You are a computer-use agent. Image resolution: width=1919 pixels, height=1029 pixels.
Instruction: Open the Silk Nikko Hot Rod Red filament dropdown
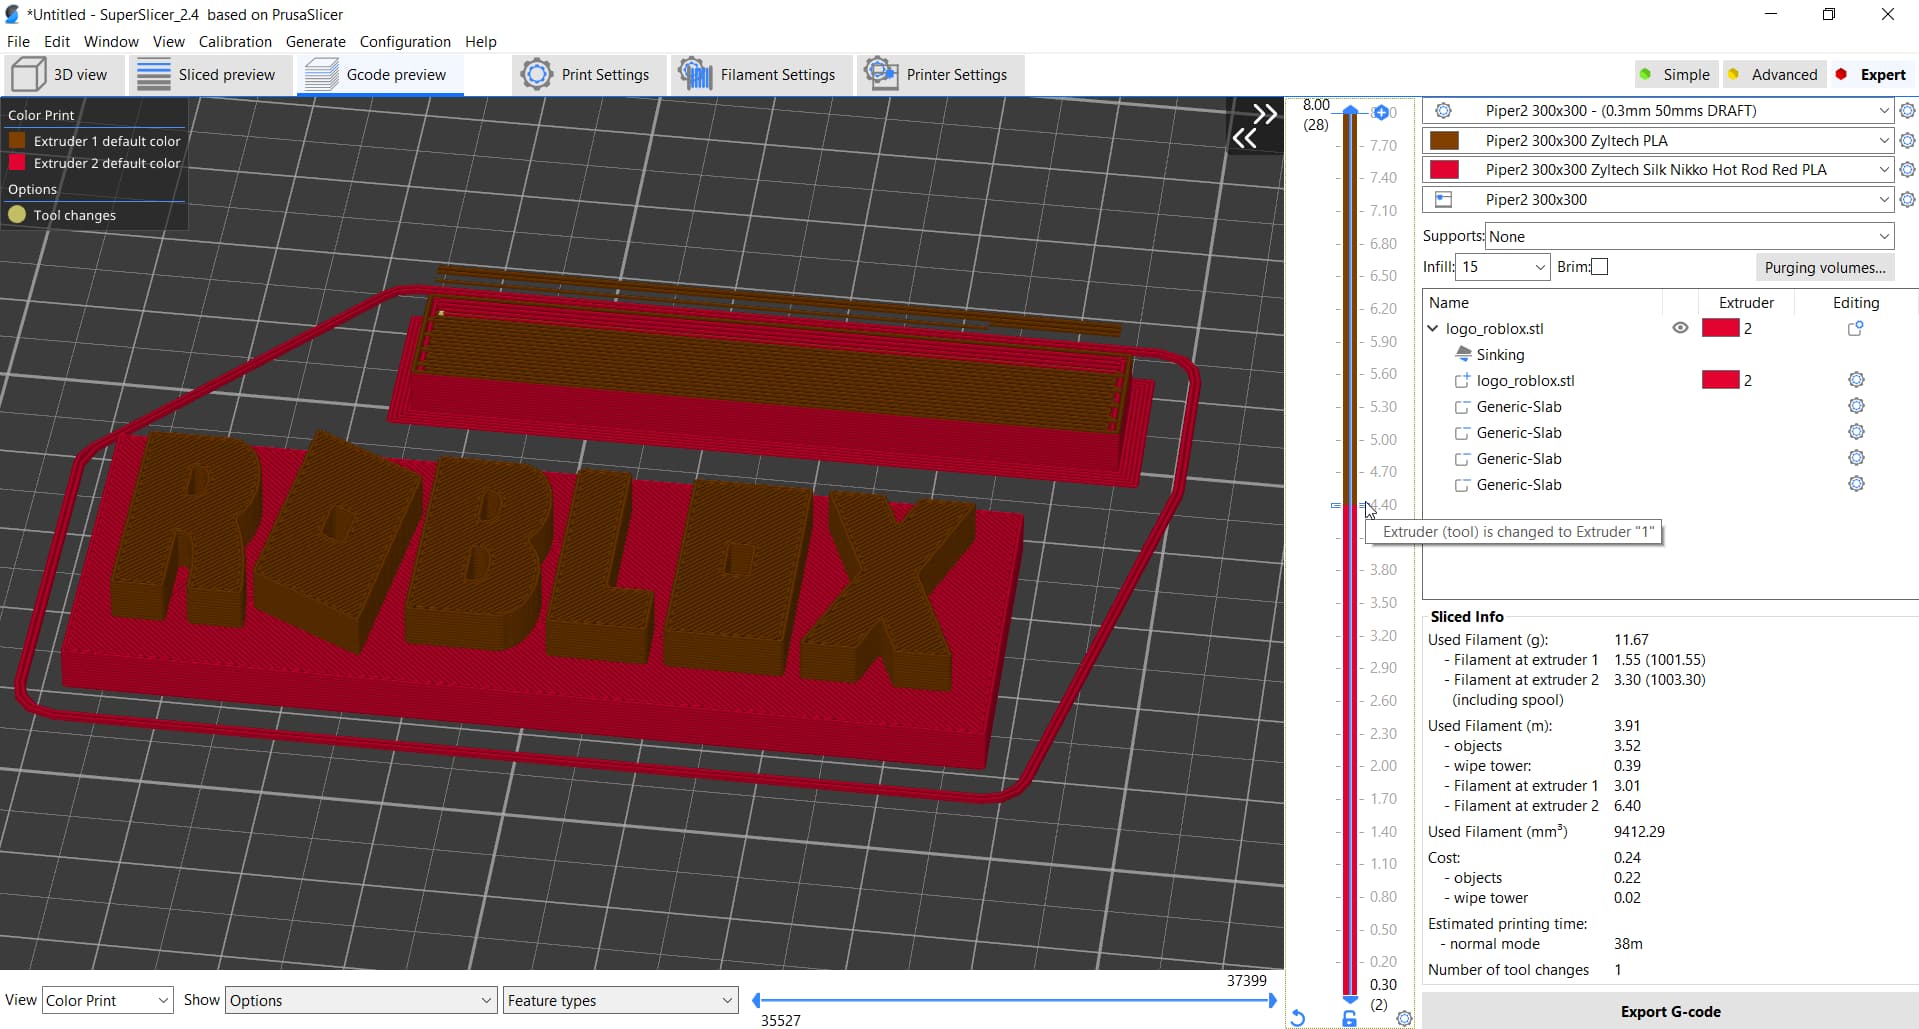tap(1658, 170)
